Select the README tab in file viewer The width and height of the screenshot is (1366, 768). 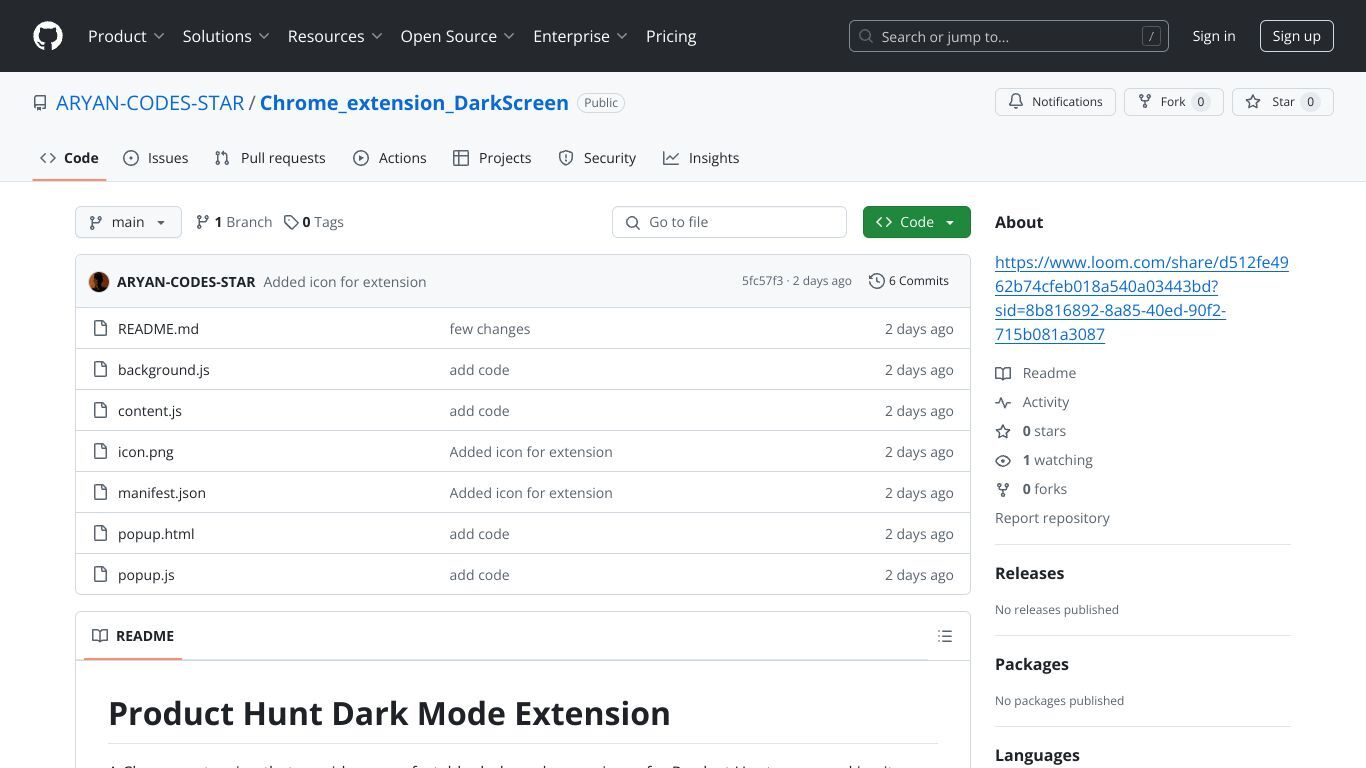tap(133, 636)
